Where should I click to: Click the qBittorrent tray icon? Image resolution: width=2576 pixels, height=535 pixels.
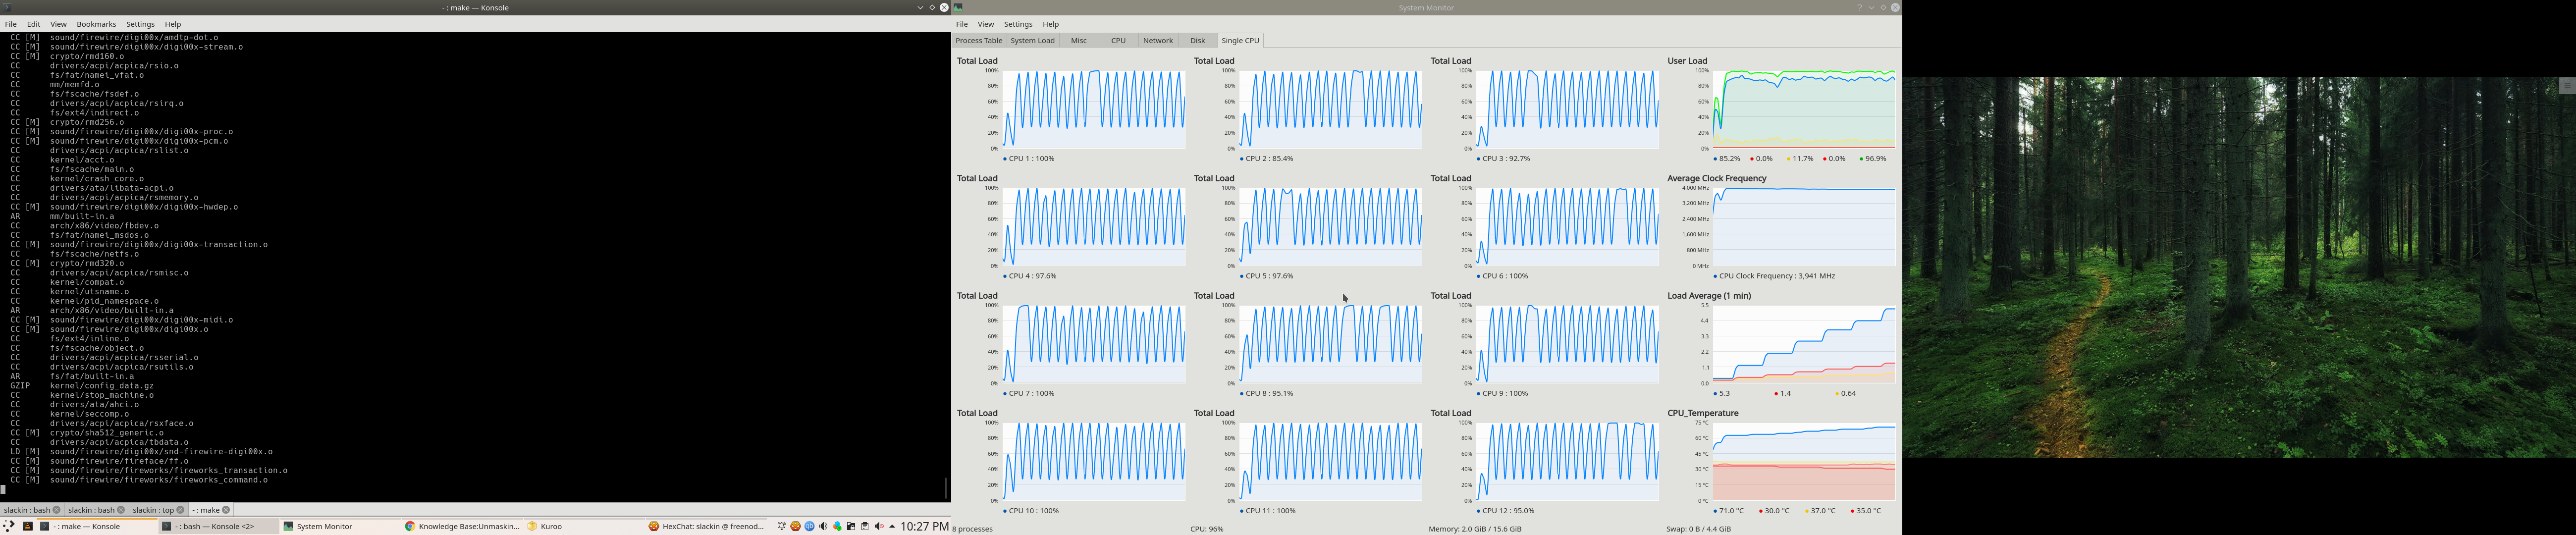[810, 527]
